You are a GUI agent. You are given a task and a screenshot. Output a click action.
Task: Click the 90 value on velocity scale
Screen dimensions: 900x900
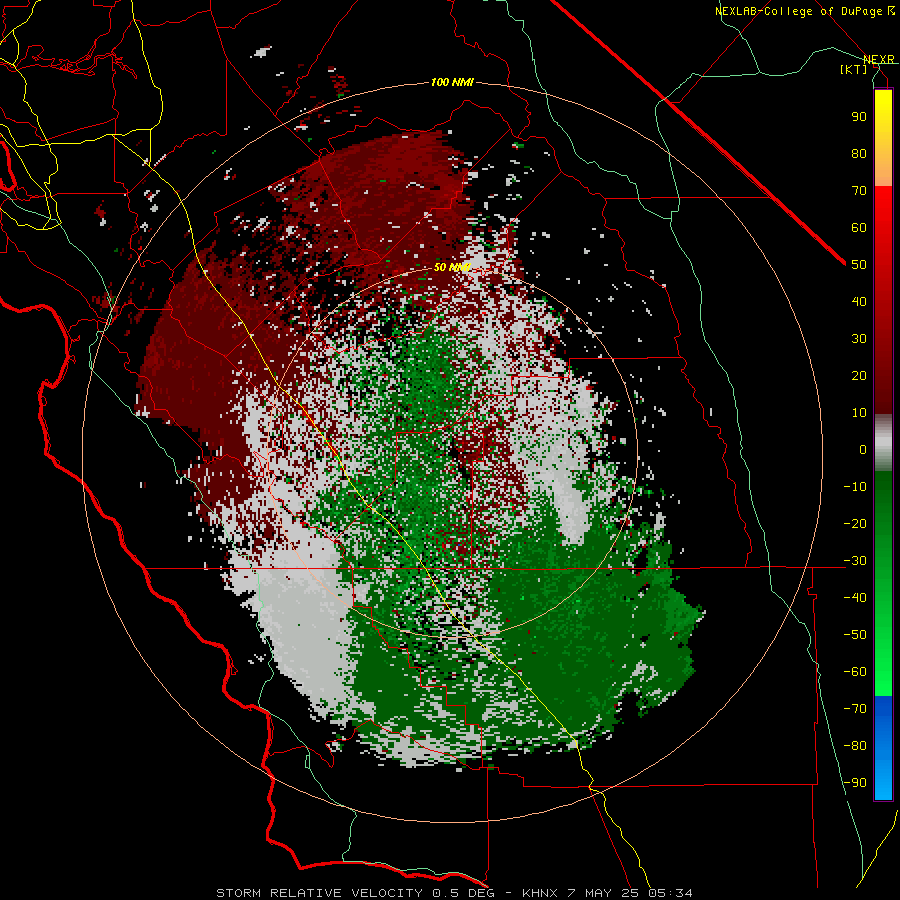click(859, 117)
